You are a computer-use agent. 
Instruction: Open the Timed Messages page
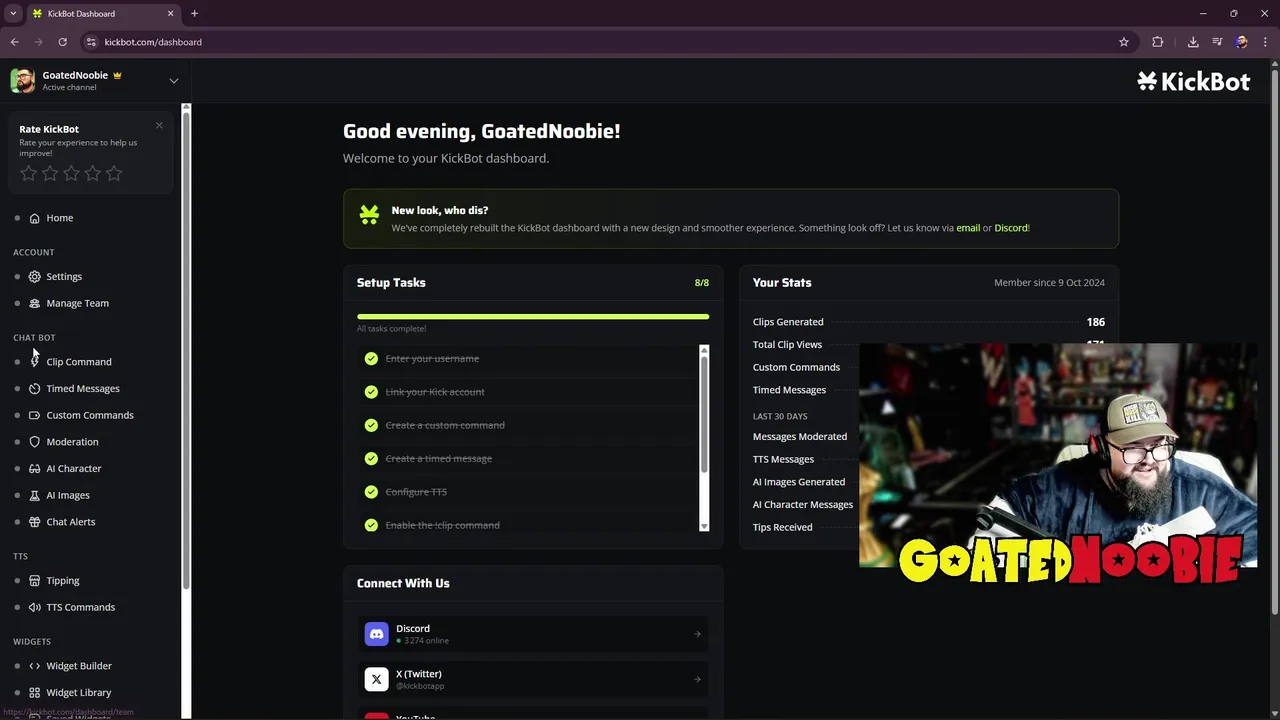tap(82, 389)
